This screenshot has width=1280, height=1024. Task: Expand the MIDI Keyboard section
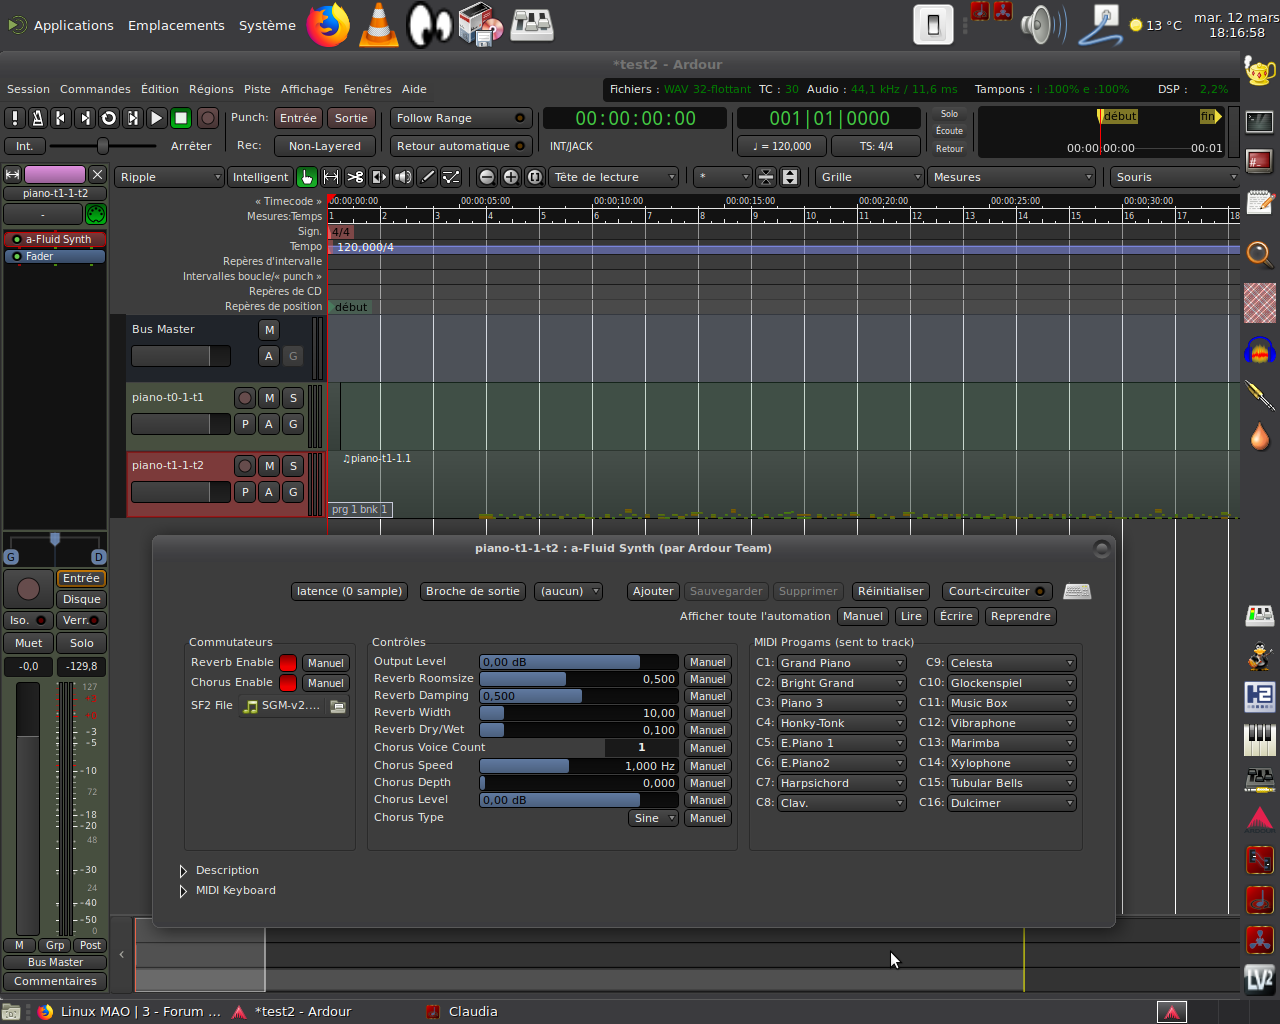pos(183,891)
